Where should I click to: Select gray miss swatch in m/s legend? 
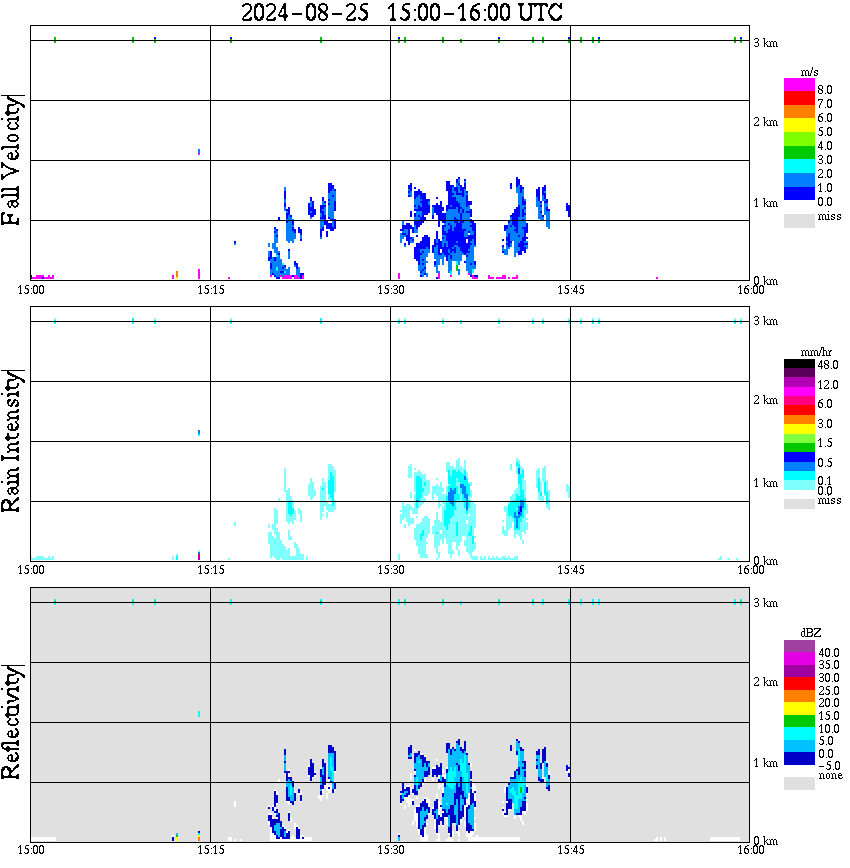click(x=799, y=220)
